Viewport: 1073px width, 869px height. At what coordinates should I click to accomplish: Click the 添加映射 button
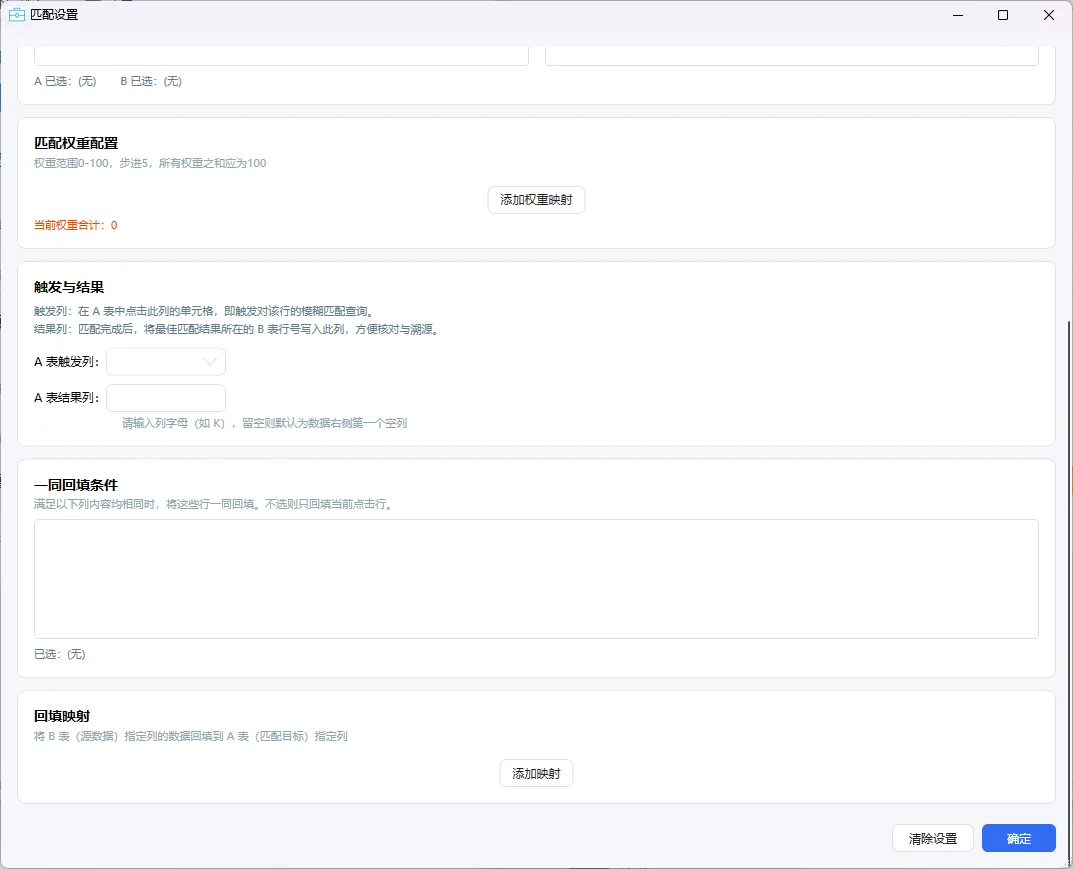536,773
